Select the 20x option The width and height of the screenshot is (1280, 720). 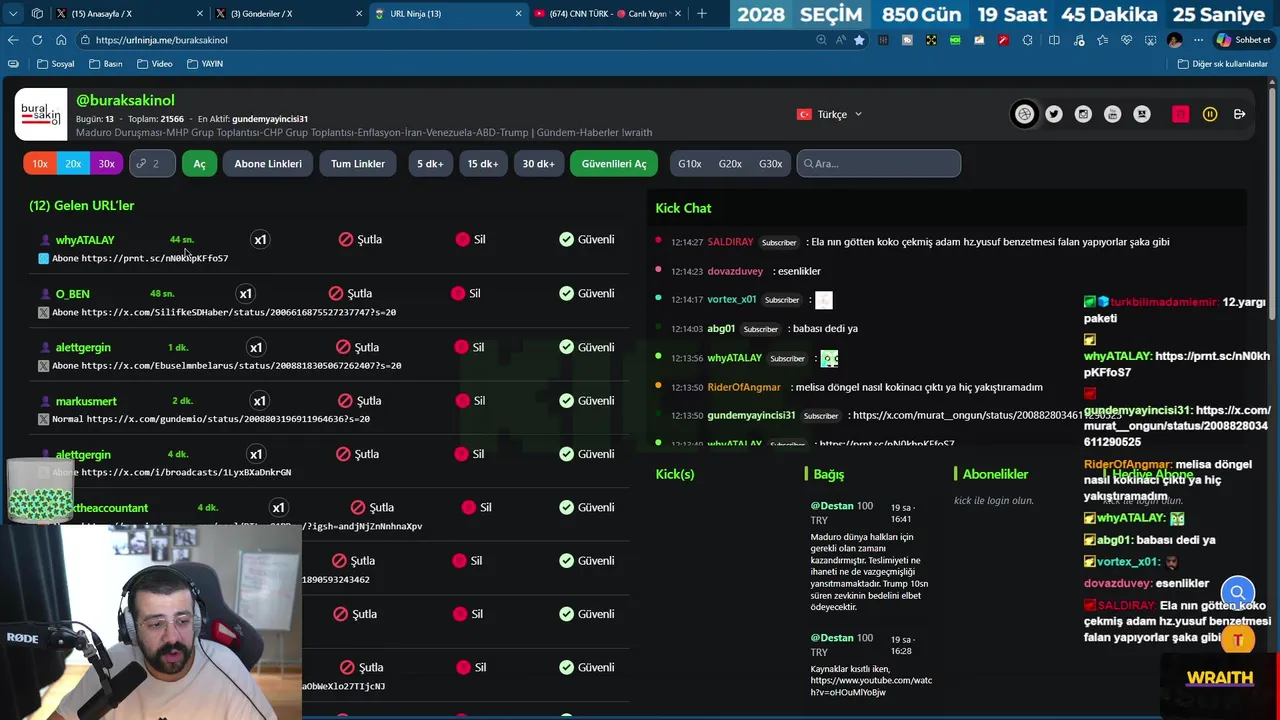click(73, 163)
